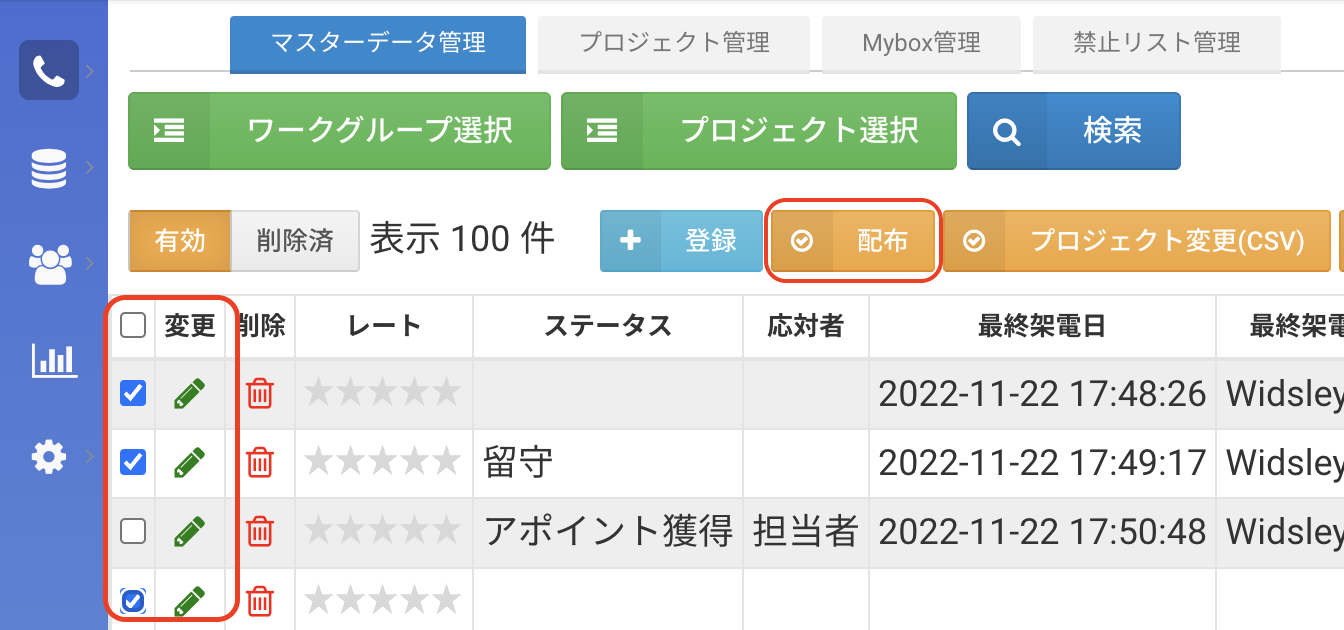Open the database icon in sidebar
Screen dimensions: 1344x630
click(49, 168)
